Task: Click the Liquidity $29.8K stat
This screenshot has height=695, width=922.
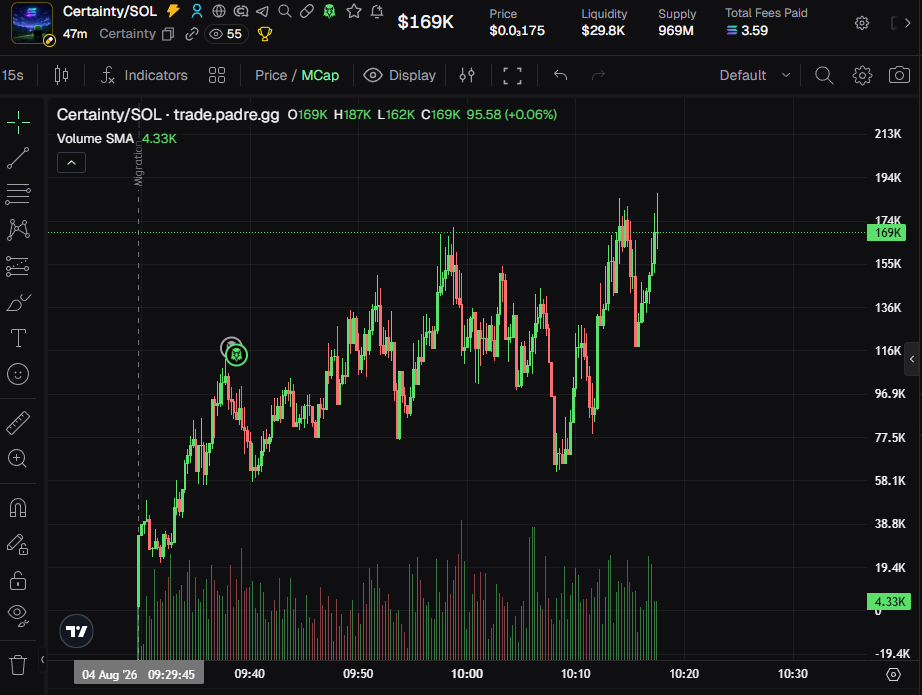Action: pos(604,22)
